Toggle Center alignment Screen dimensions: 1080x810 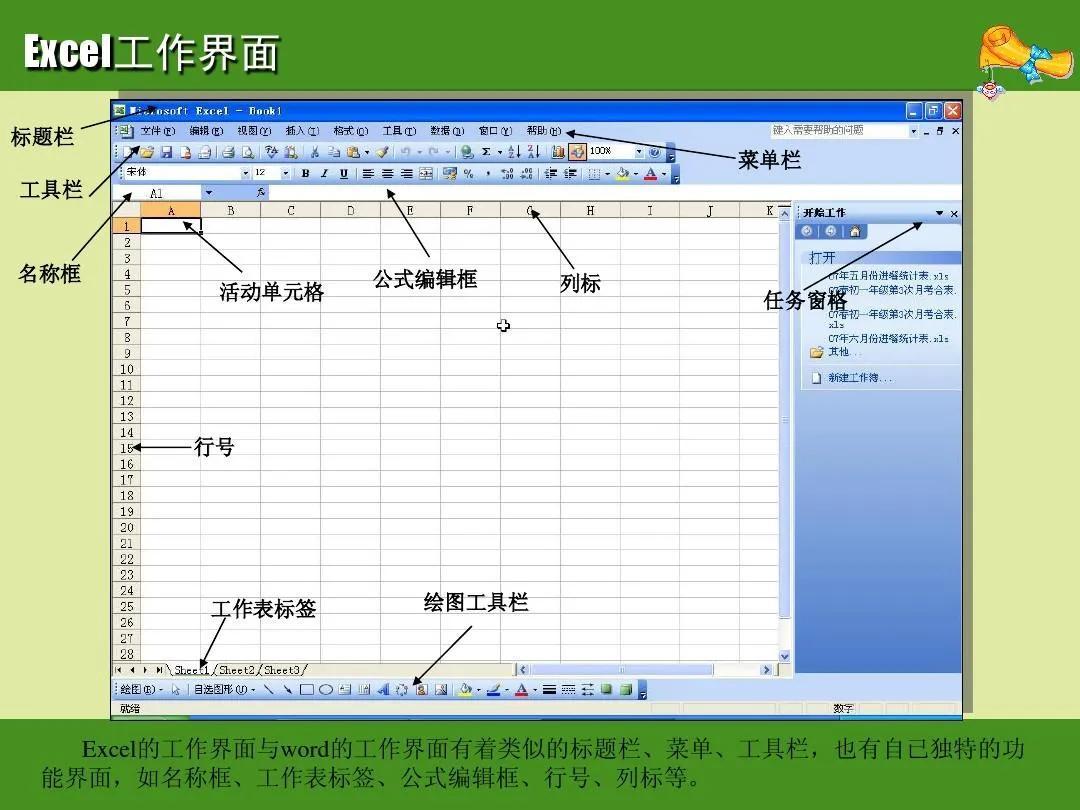(388, 174)
